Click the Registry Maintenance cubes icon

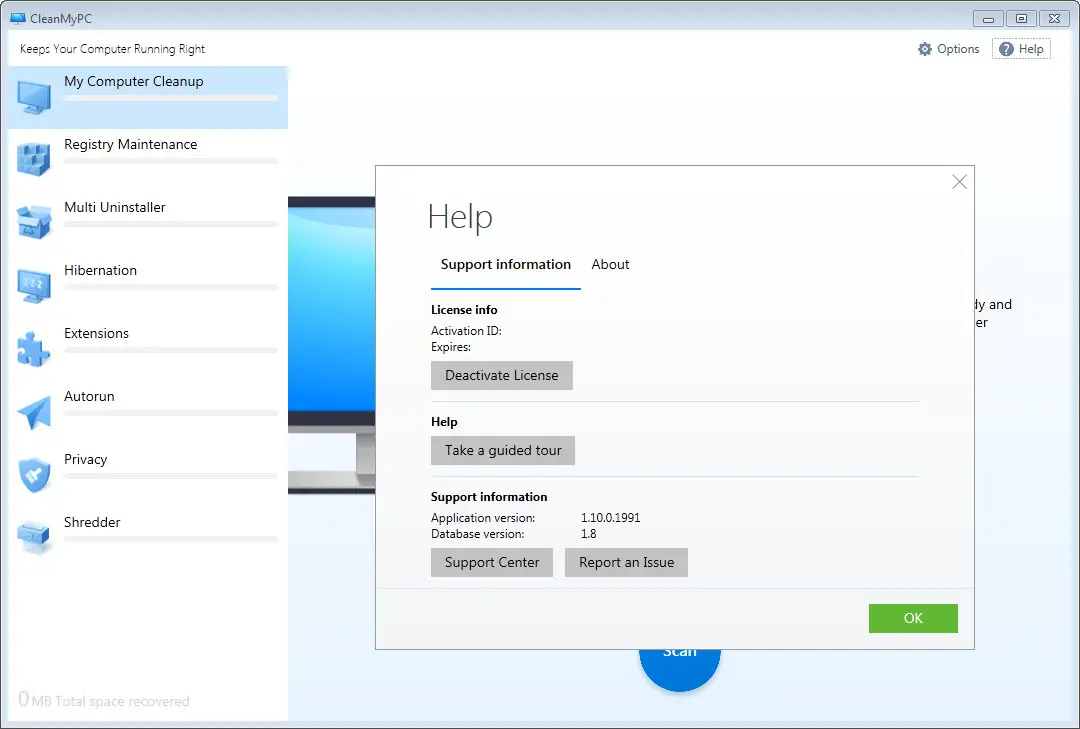point(34,159)
